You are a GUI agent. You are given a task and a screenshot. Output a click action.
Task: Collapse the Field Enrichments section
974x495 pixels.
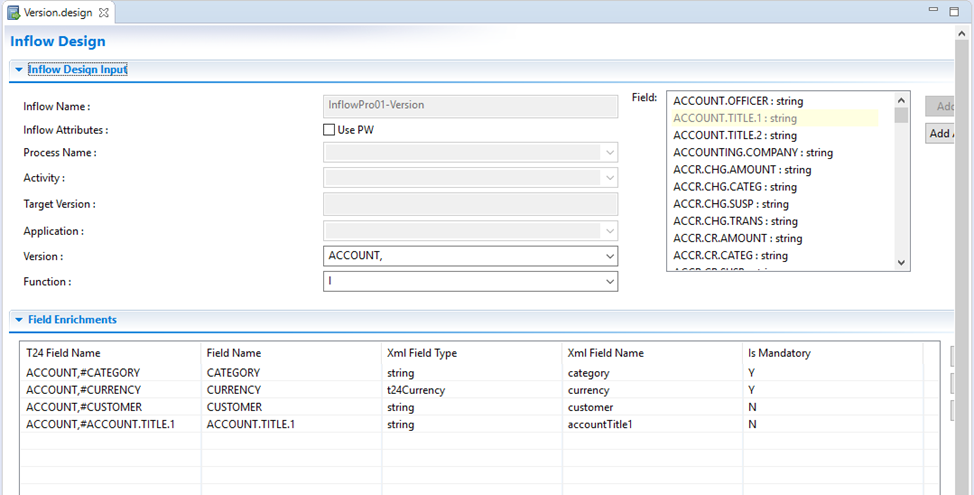(x=18, y=320)
